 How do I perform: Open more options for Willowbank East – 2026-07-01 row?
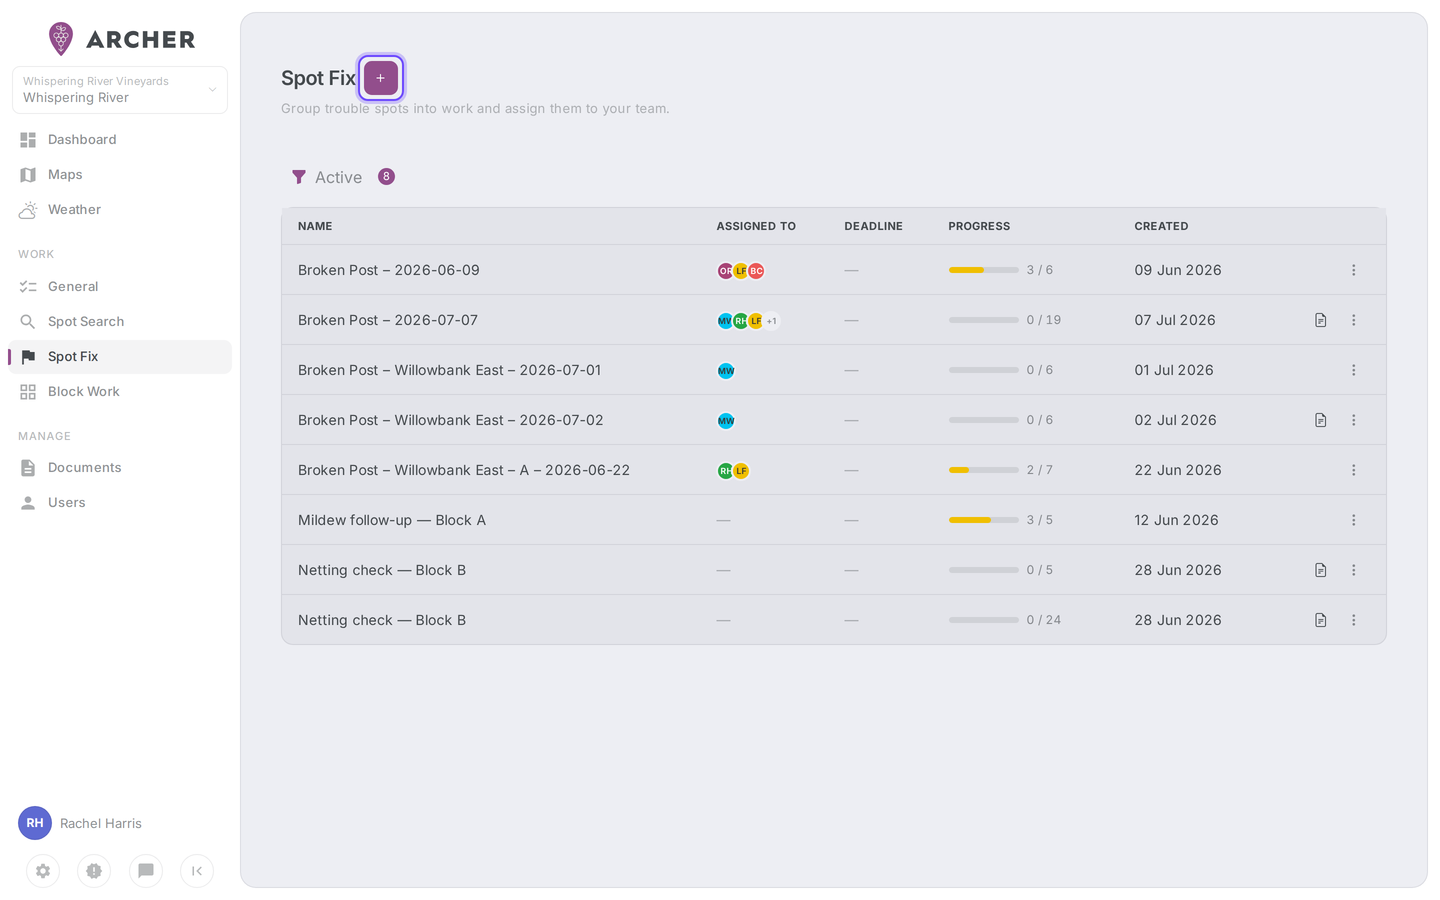click(1354, 370)
